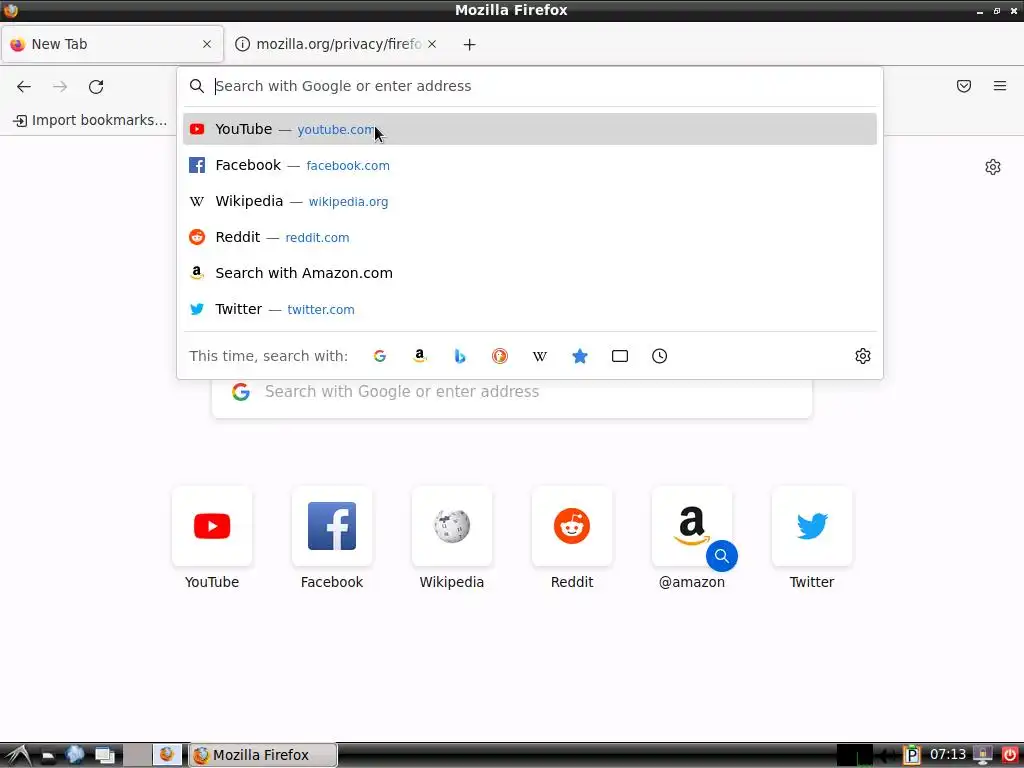Close the New Tab tab
Image resolution: width=1024 pixels, height=768 pixels.
207,44
